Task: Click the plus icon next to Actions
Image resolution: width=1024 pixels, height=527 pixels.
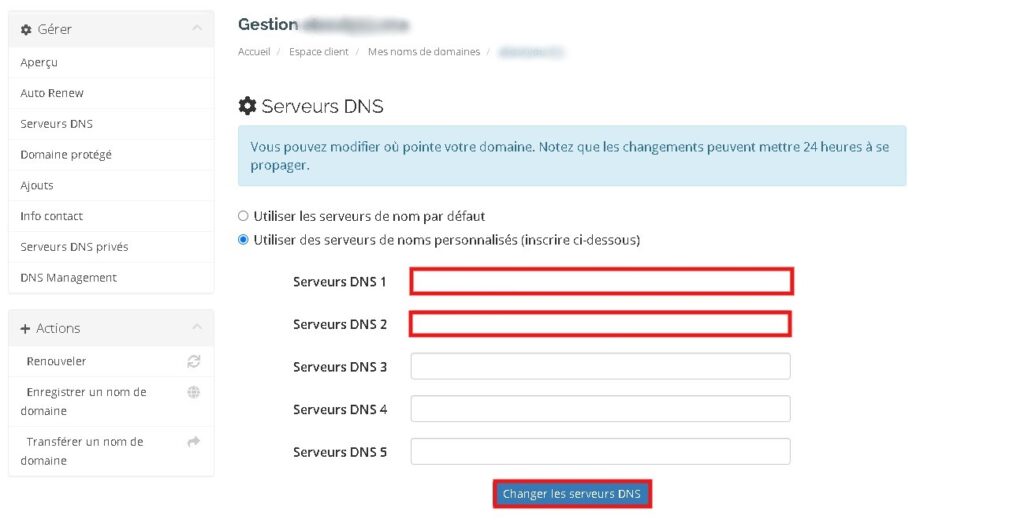Action: click(x=26, y=329)
